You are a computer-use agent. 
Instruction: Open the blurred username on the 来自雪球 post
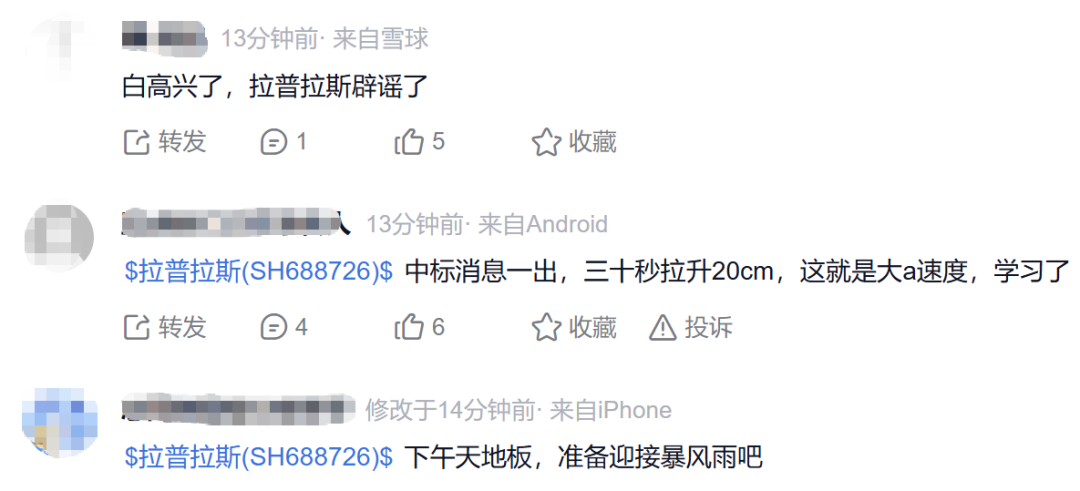click(165, 38)
